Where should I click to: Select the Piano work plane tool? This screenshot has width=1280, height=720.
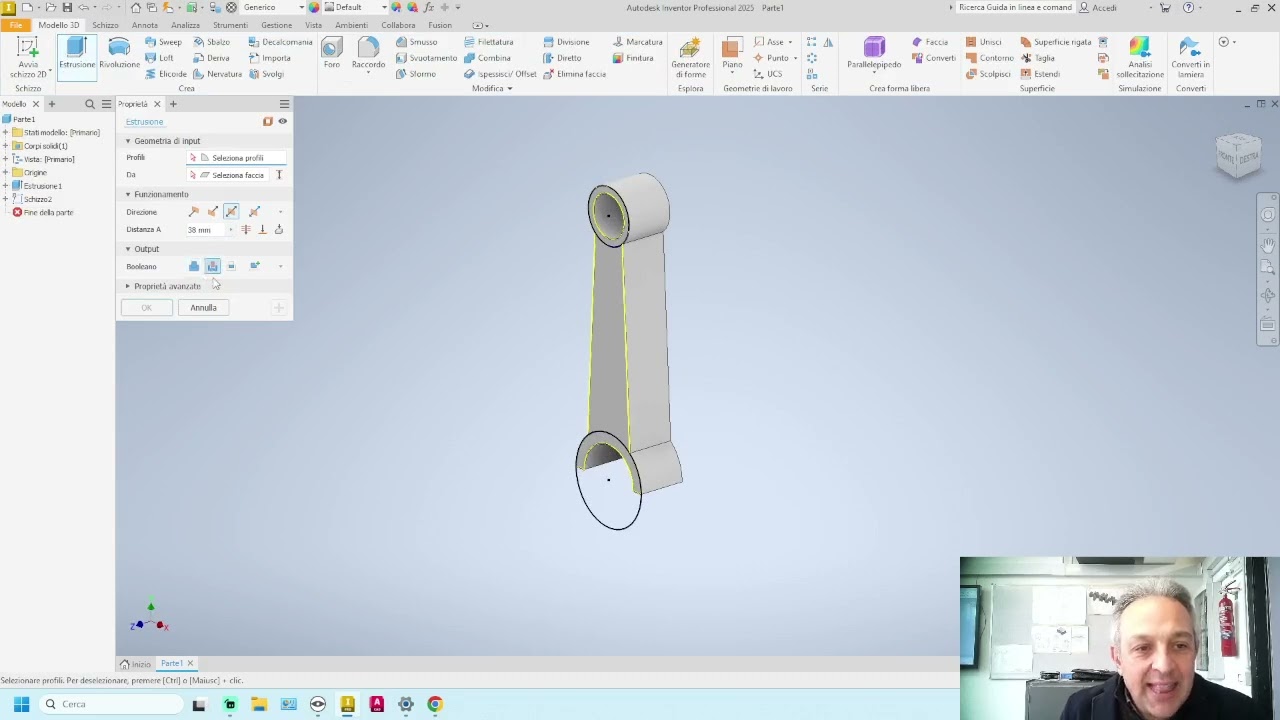tap(732, 54)
